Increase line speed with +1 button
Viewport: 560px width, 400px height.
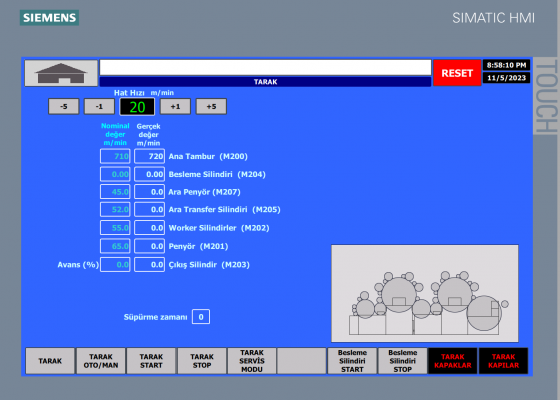[175, 106]
